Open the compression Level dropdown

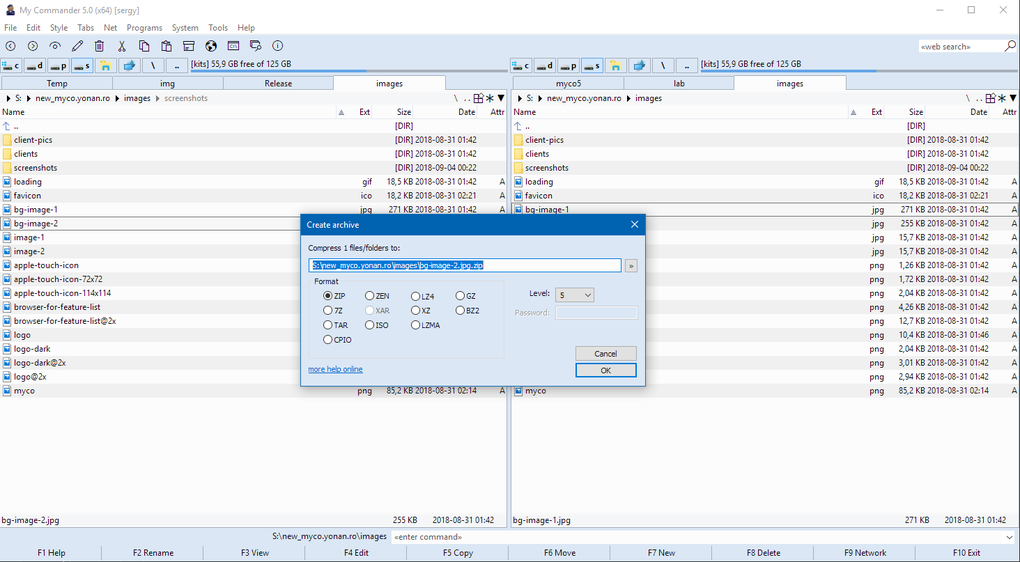tap(574, 295)
